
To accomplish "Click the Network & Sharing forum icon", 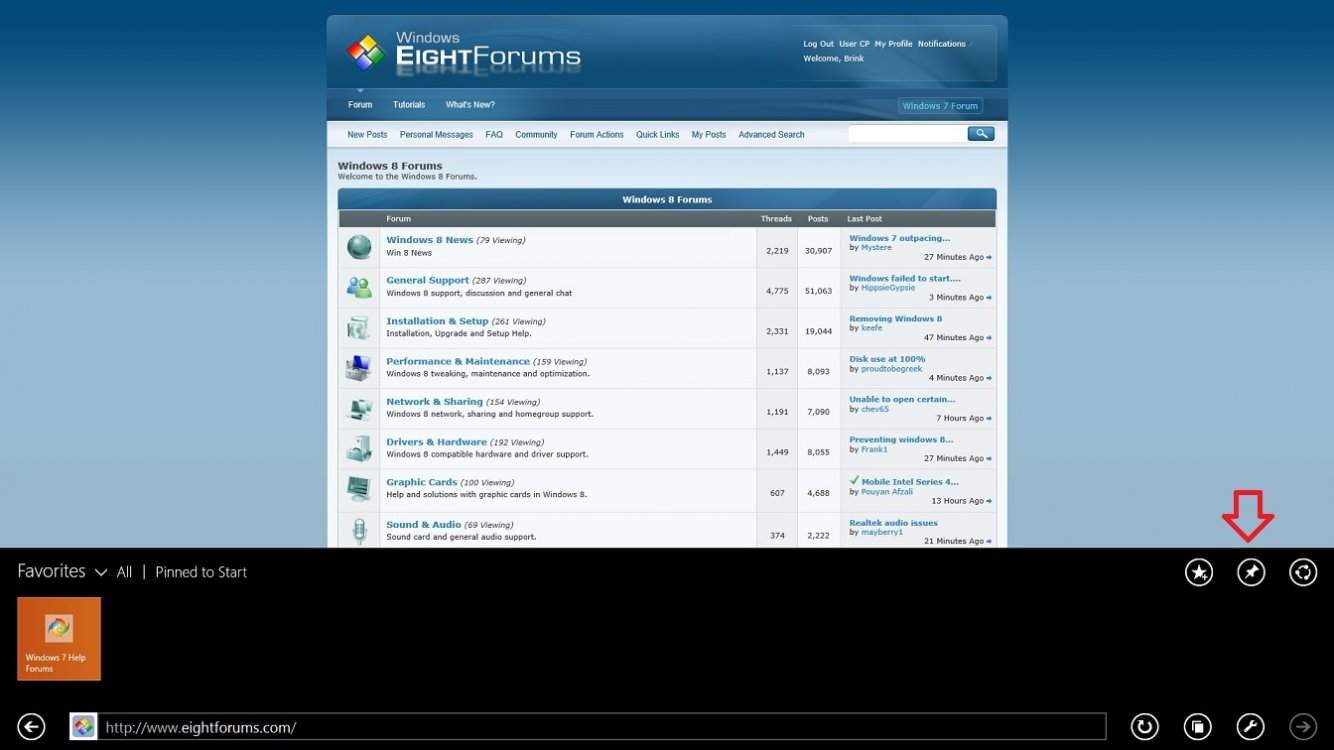I will tap(359, 408).
